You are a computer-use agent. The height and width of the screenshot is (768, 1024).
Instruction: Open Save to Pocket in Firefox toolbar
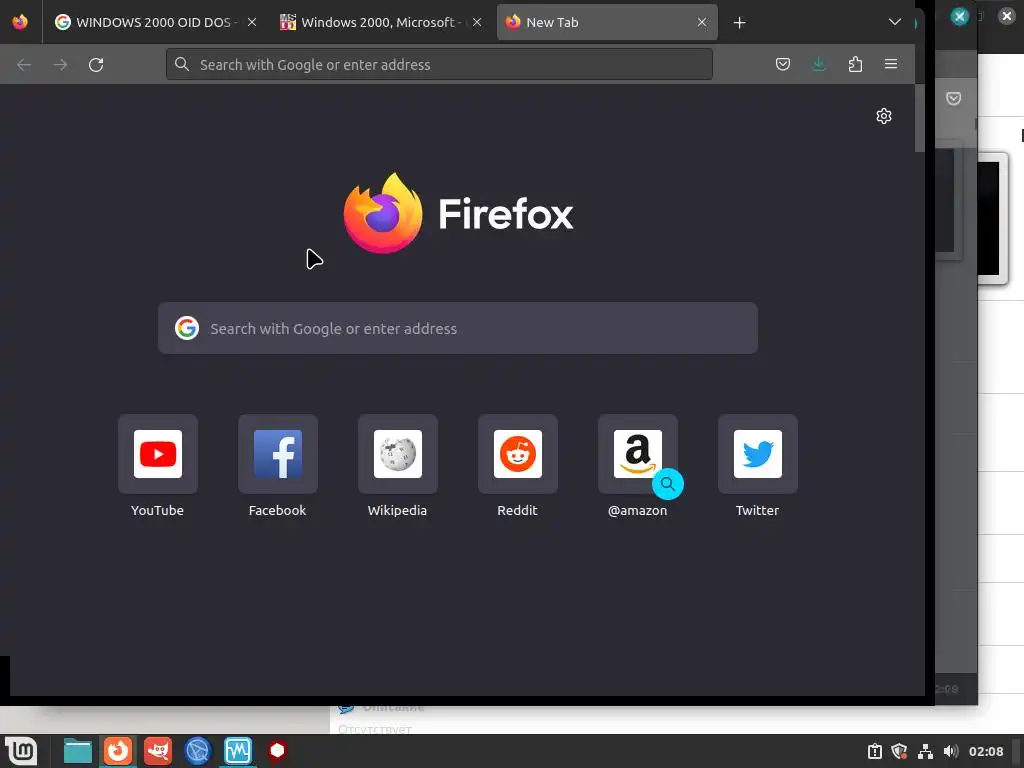pos(783,64)
